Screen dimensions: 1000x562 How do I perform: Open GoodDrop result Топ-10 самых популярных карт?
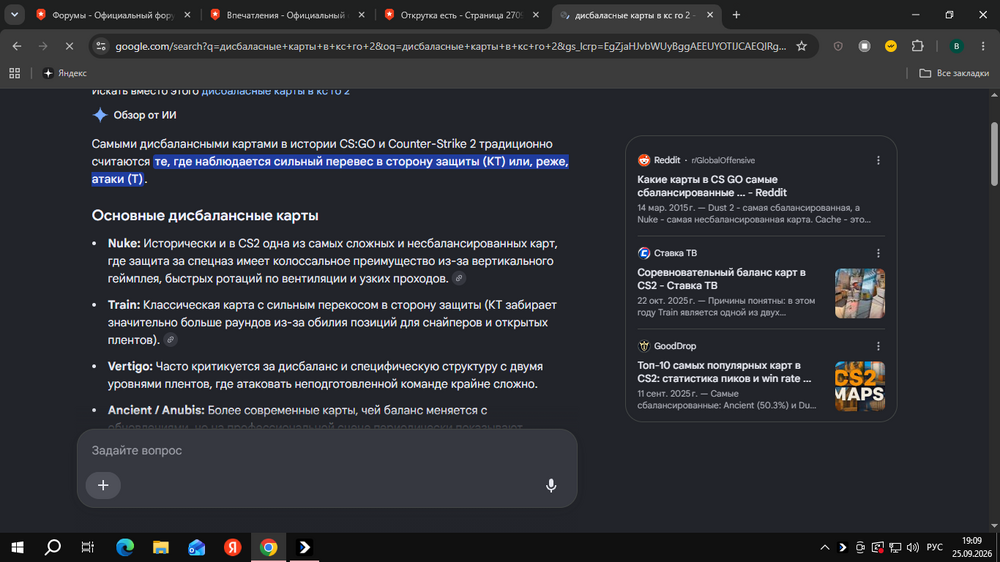click(724, 372)
